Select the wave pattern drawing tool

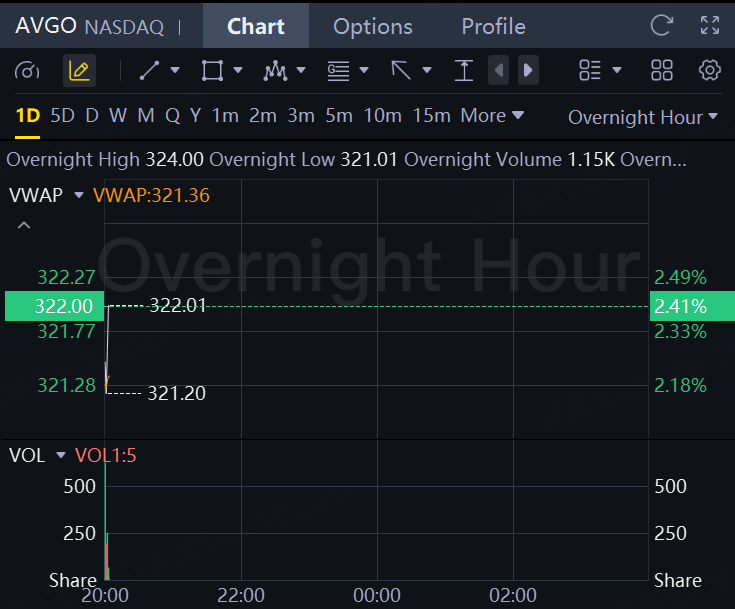pyautogui.click(x=275, y=70)
